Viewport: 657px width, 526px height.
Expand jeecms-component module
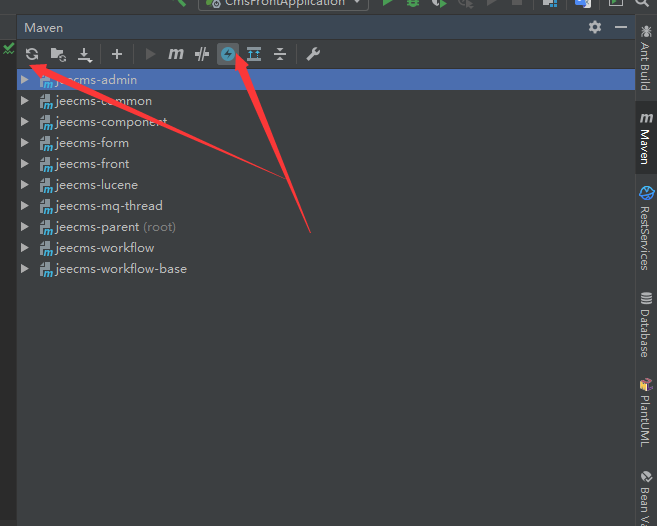[x=25, y=122]
